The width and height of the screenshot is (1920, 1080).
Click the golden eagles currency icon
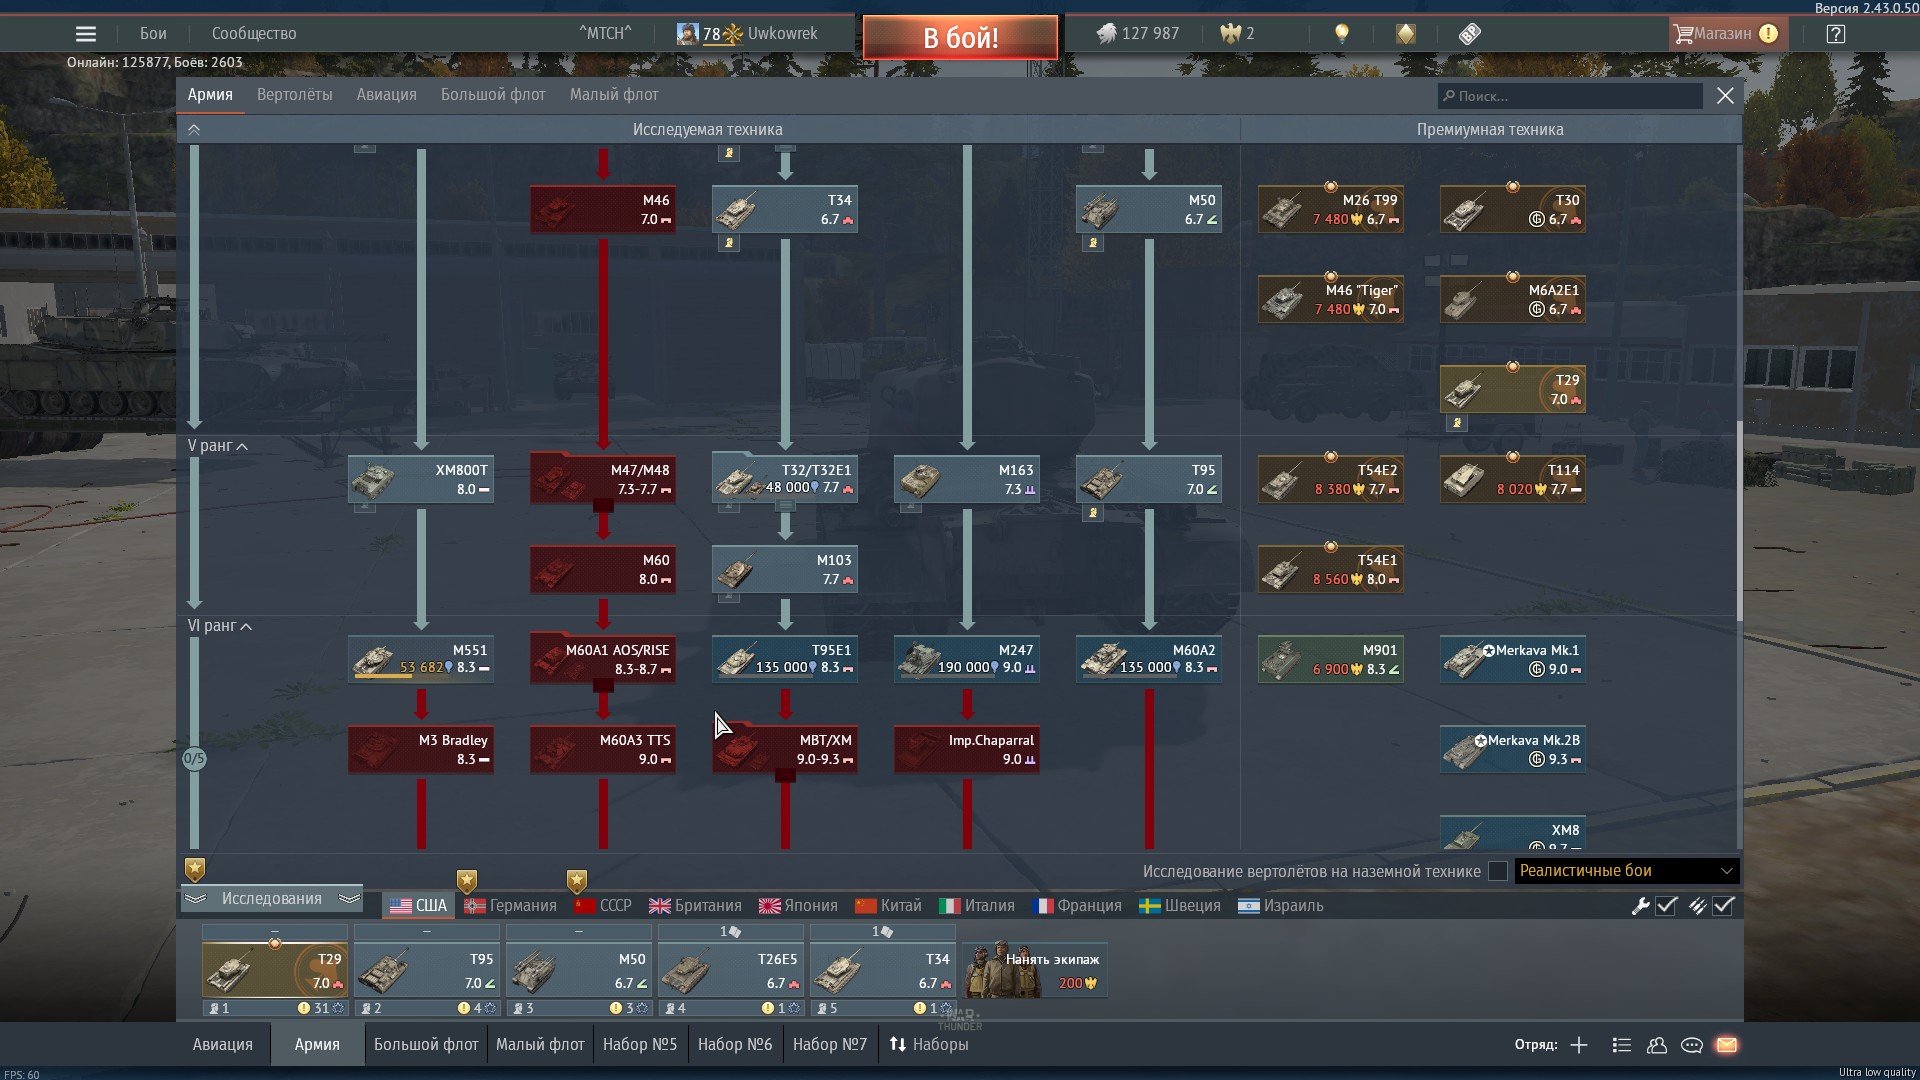[x=1230, y=34]
